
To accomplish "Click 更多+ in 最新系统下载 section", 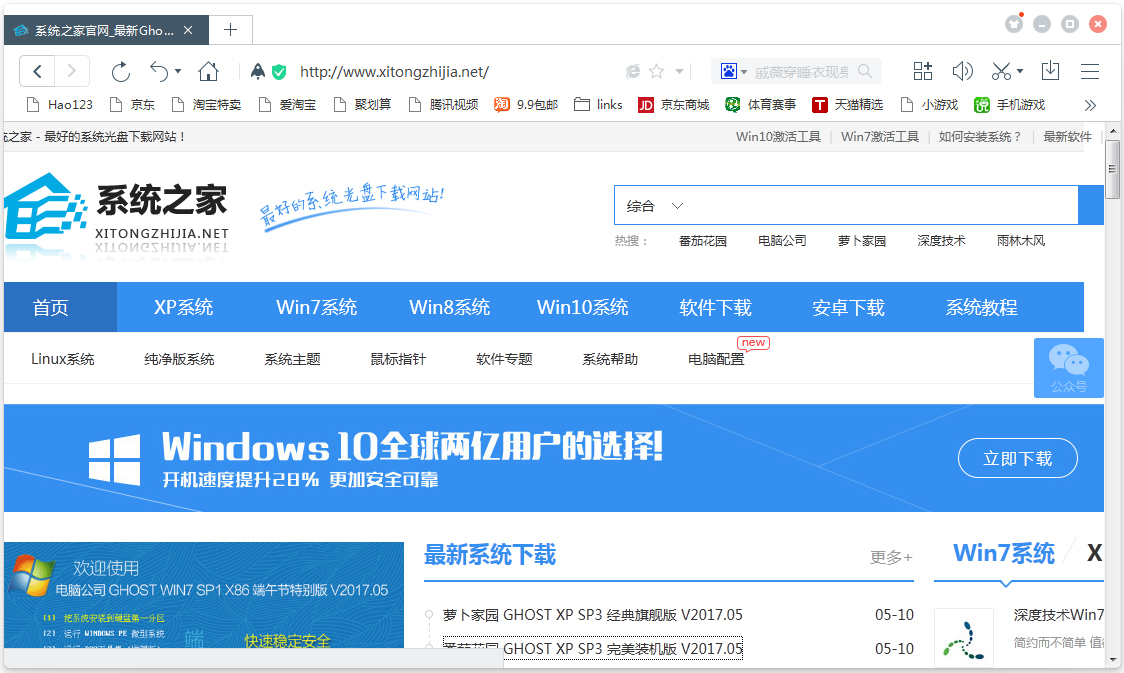I will pos(891,557).
